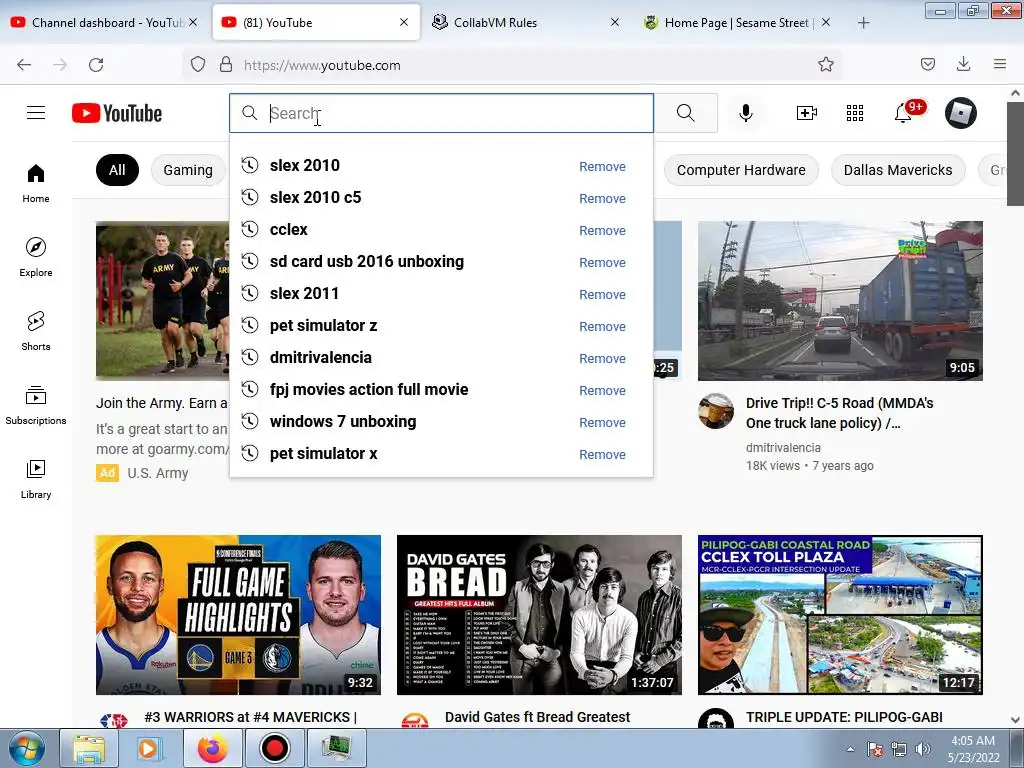Screen dimensions: 1024x768
Task: Select the Gaming filter chip
Action: (x=188, y=170)
